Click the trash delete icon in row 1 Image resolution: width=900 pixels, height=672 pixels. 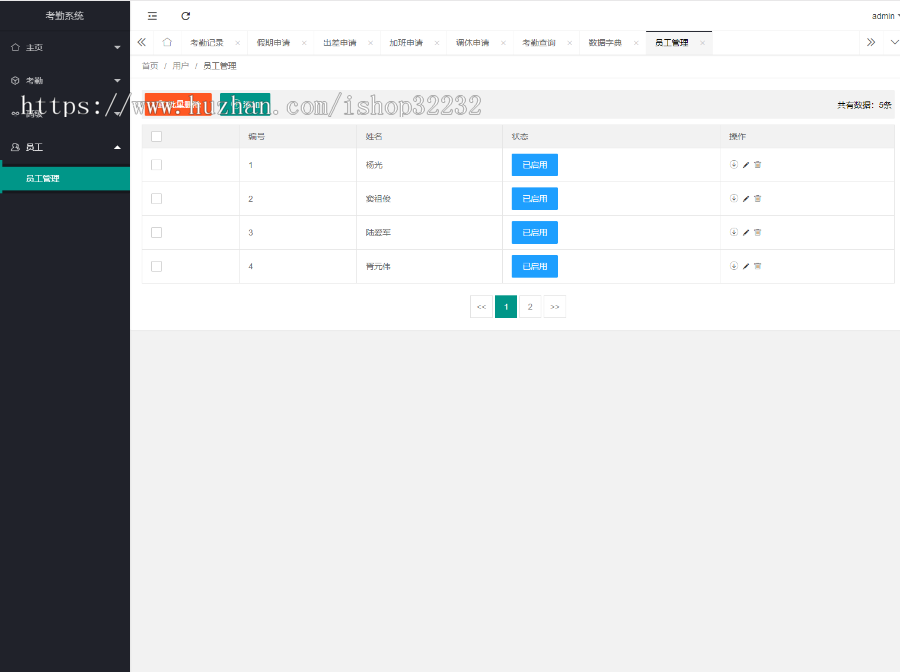758,165
